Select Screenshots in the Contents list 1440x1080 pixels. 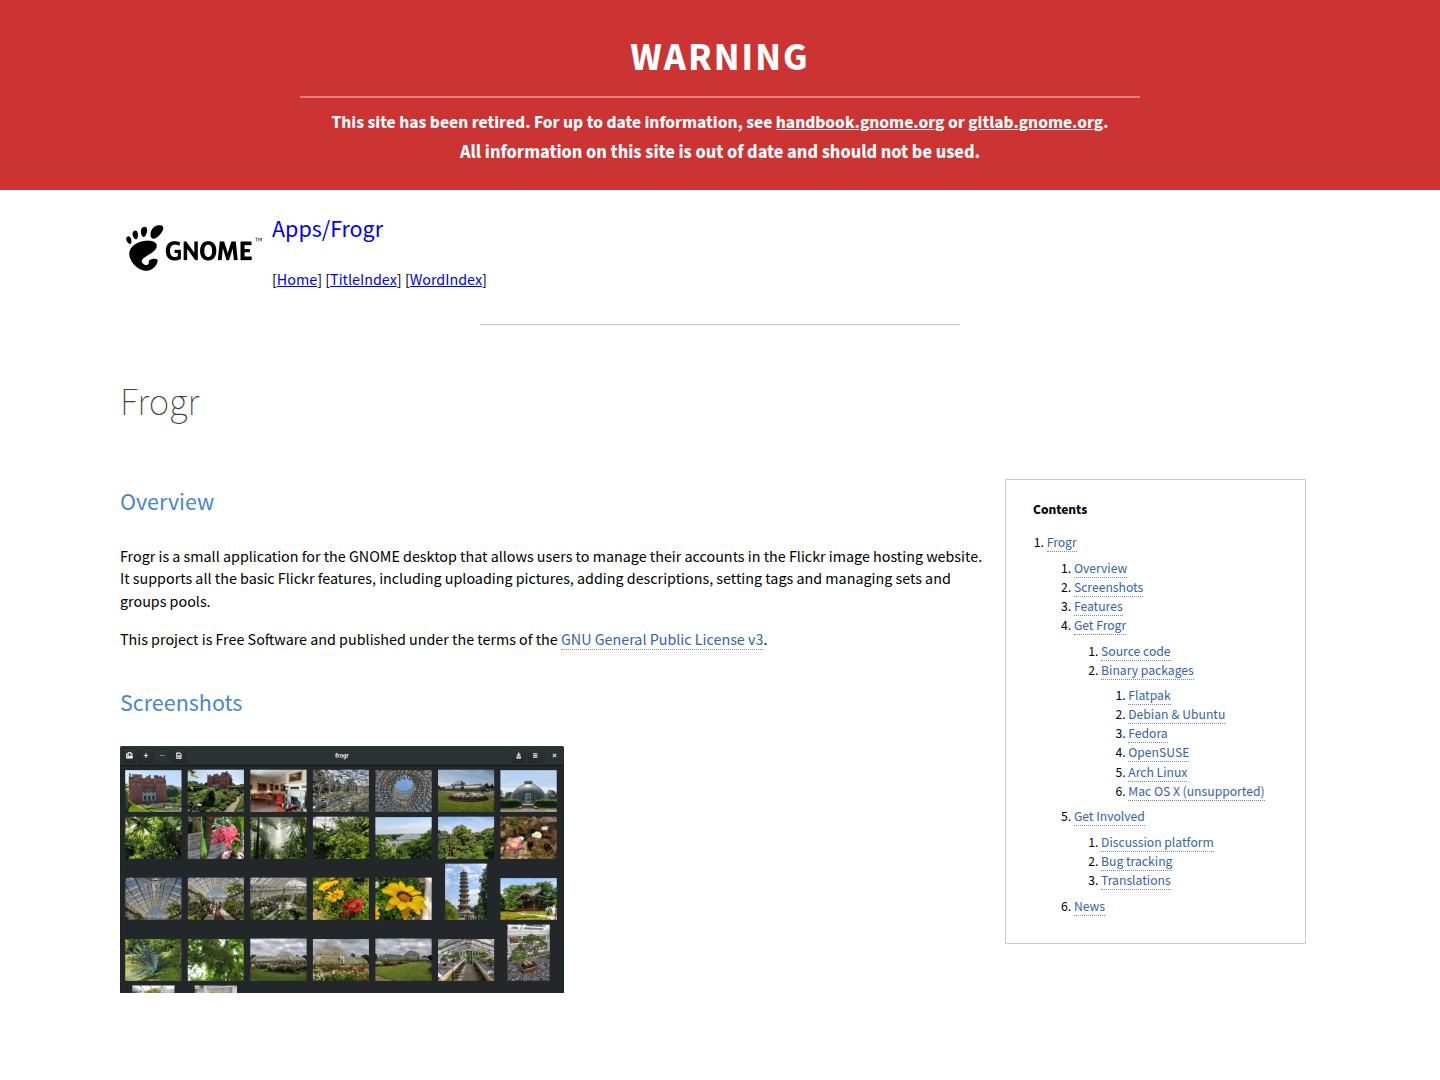coord(1108,588)
